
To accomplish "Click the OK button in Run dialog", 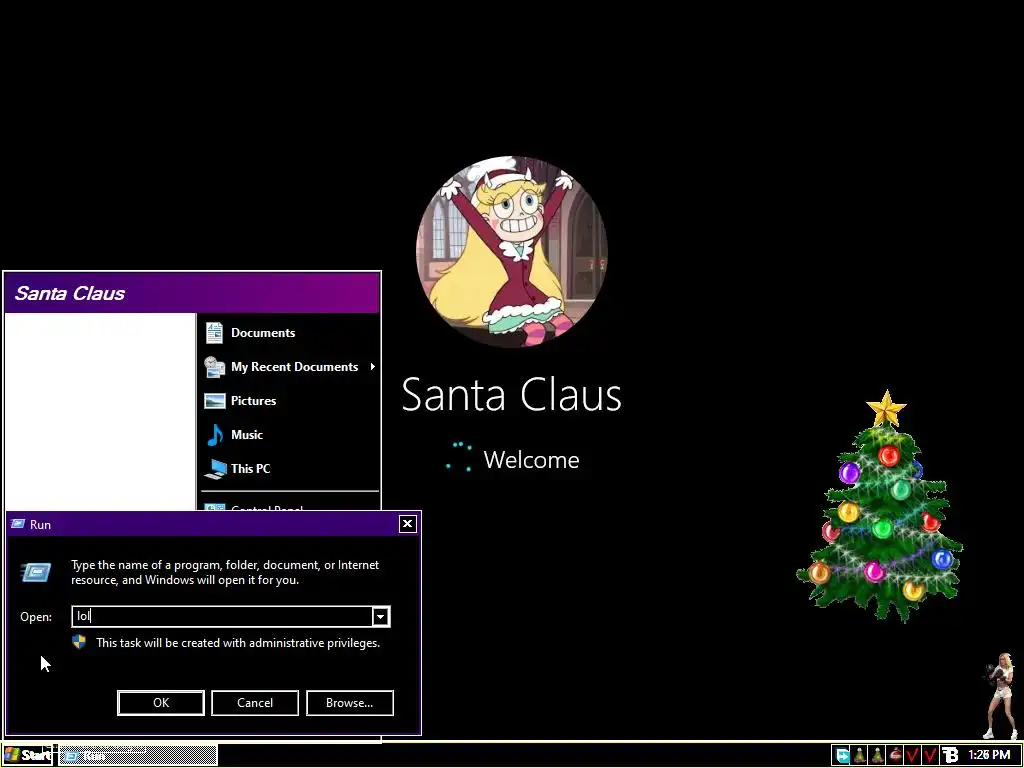I will [161, 703].
